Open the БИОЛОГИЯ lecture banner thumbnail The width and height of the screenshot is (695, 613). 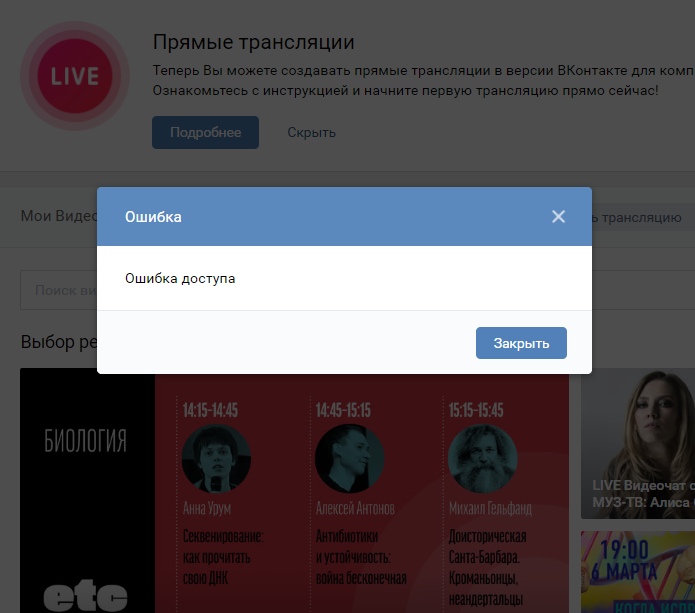coord(294,490)
